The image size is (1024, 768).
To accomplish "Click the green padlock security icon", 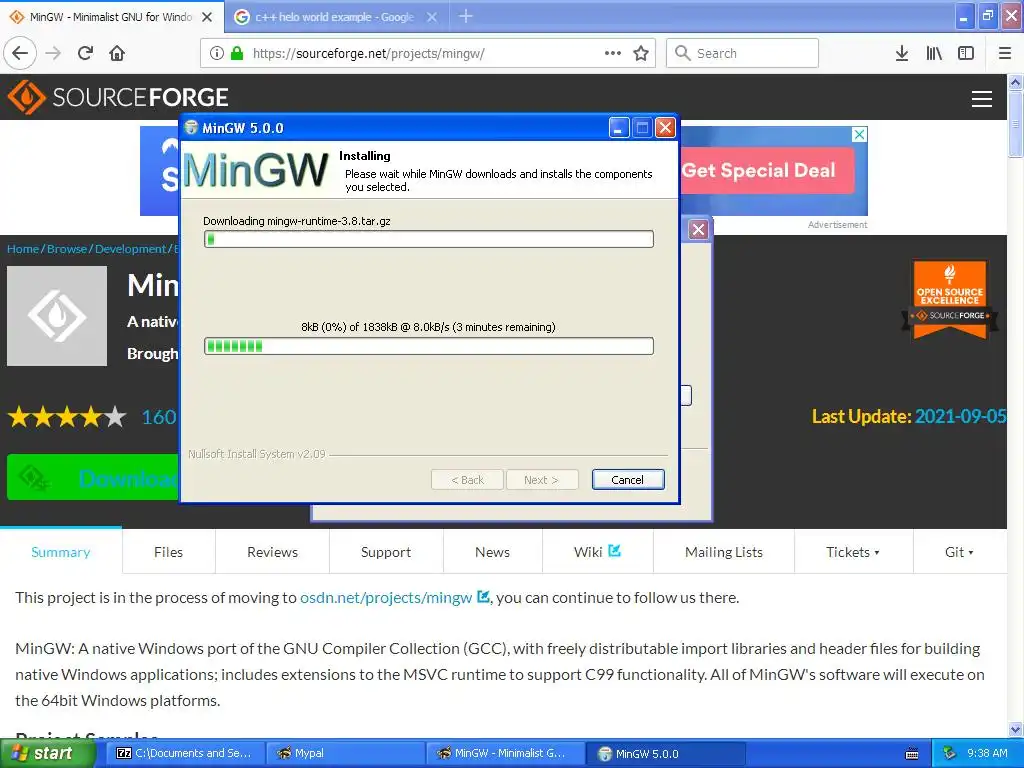I will [x=237, y=53].
